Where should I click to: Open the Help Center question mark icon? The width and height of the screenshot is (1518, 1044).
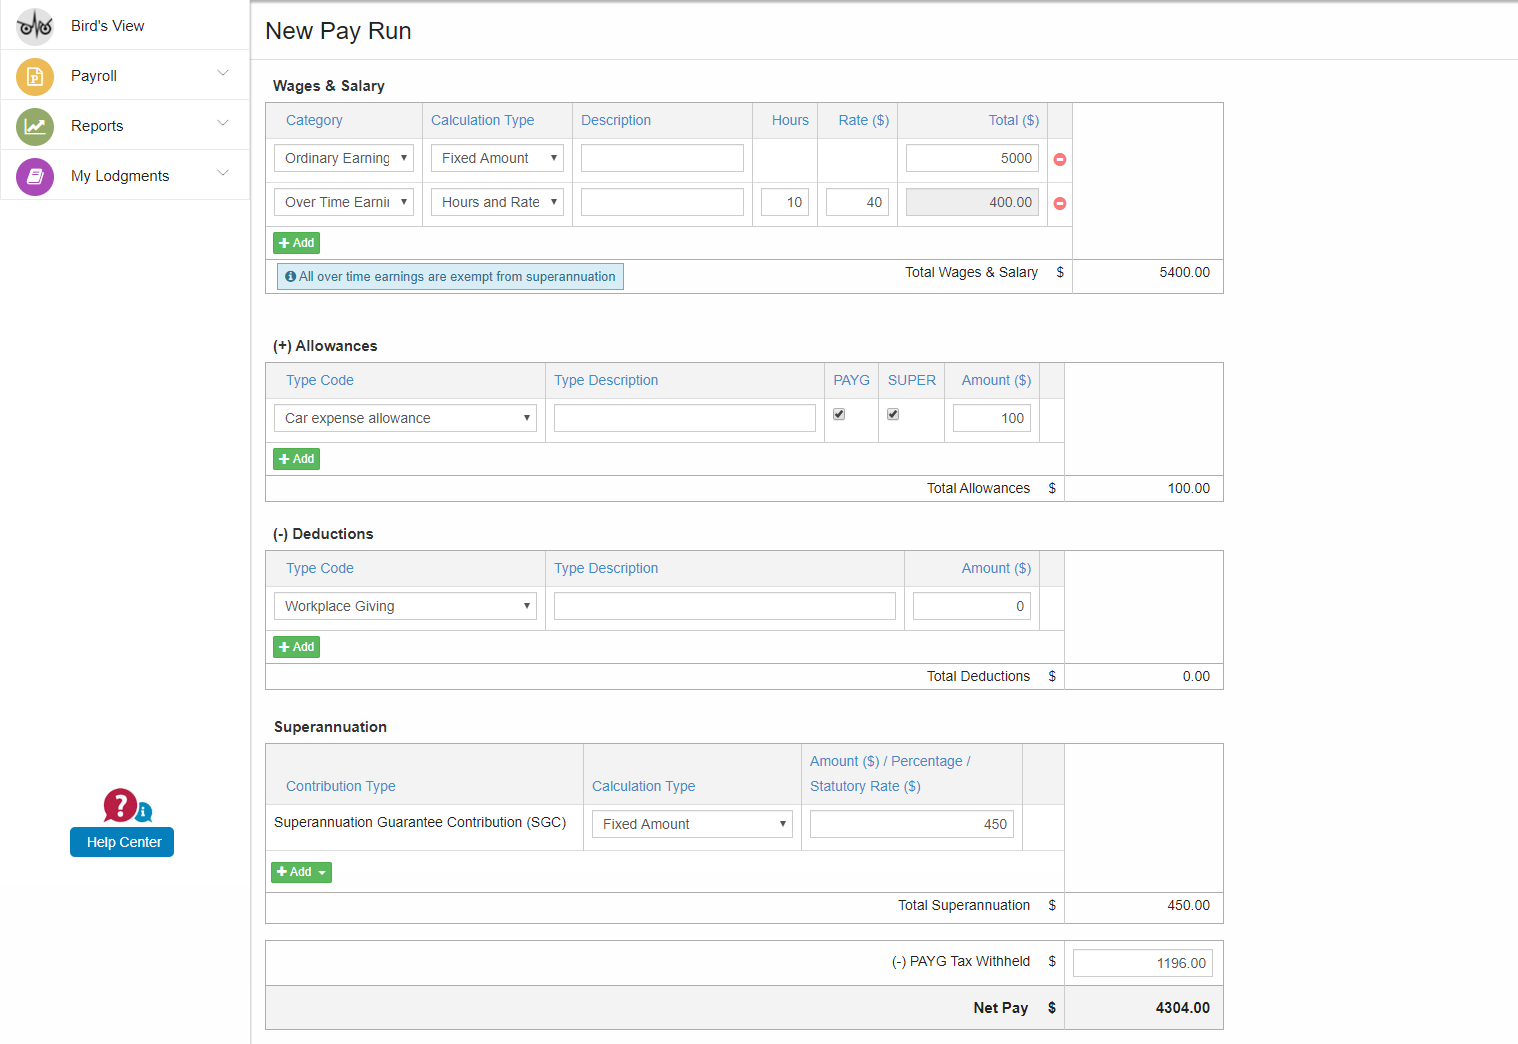click(x=120, y=805)
